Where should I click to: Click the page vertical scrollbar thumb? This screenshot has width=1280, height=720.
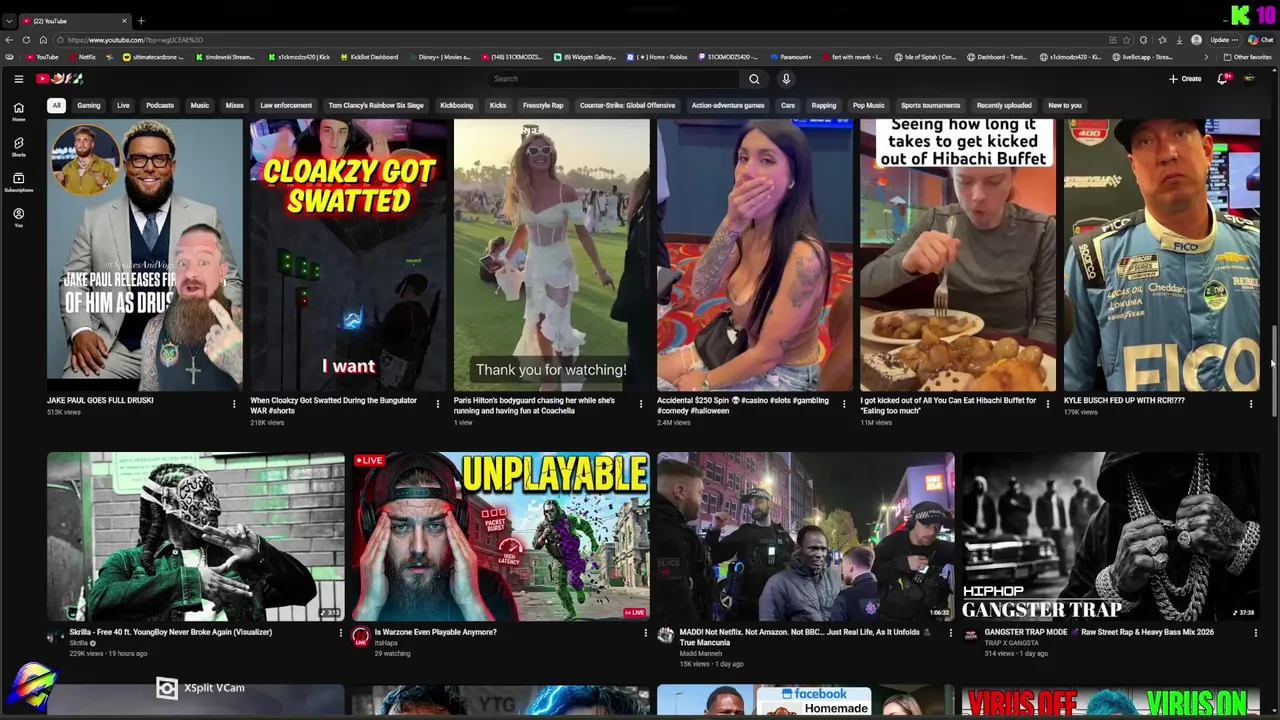[1273, 370]
